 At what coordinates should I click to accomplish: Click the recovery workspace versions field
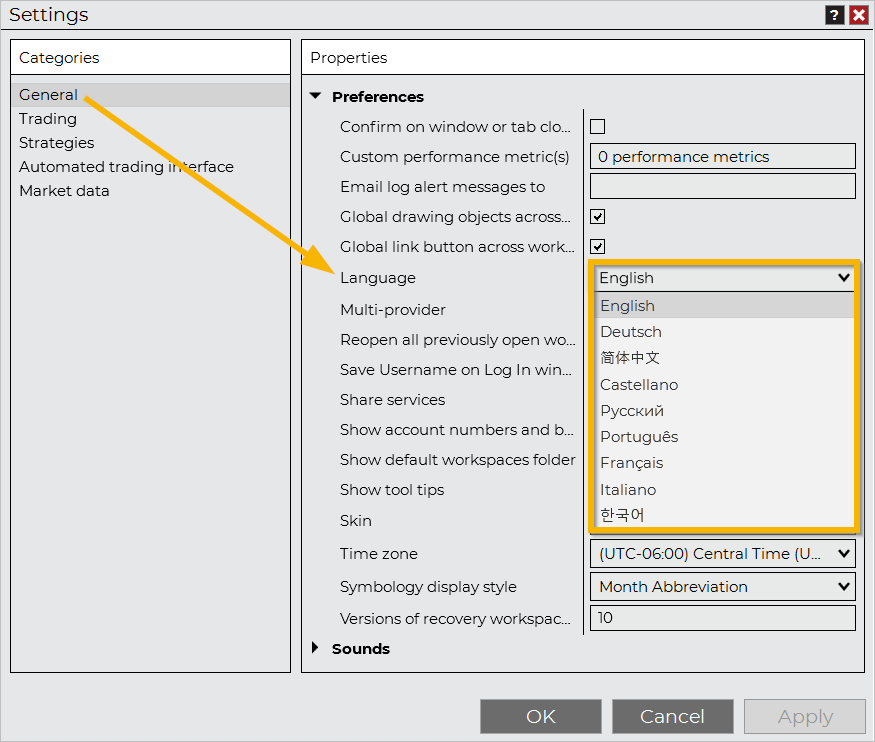pos(723,618)
